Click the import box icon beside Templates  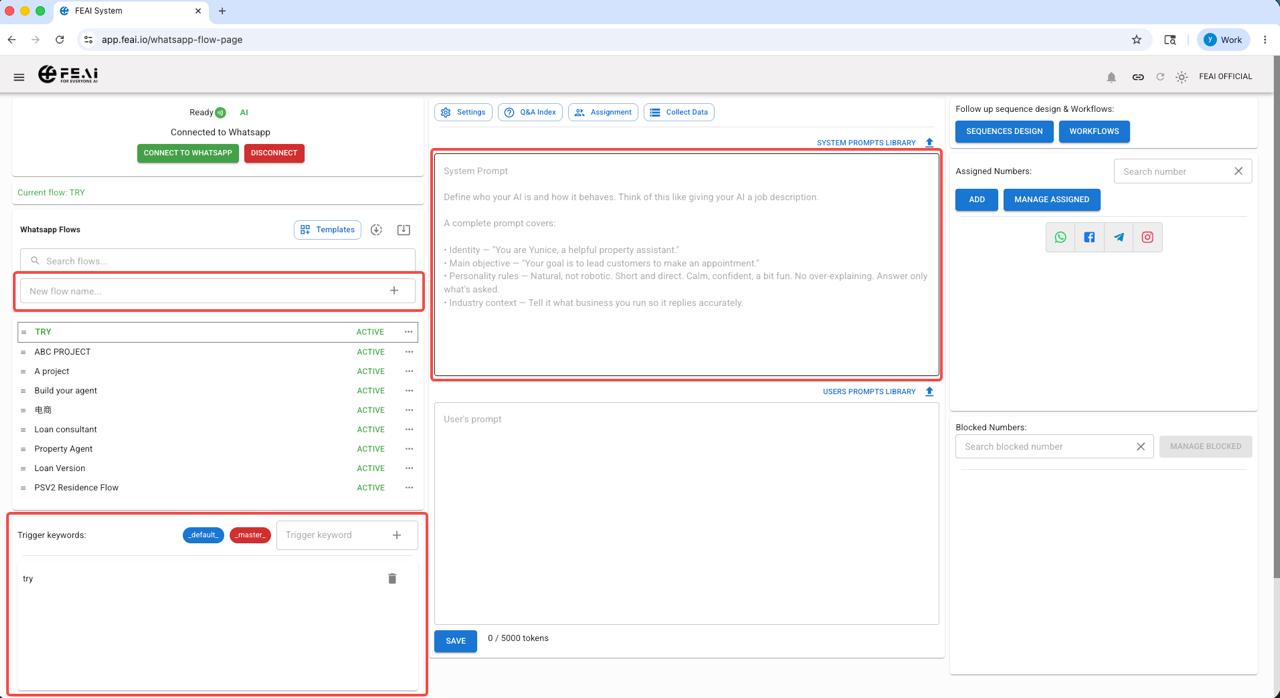(404, 230)
